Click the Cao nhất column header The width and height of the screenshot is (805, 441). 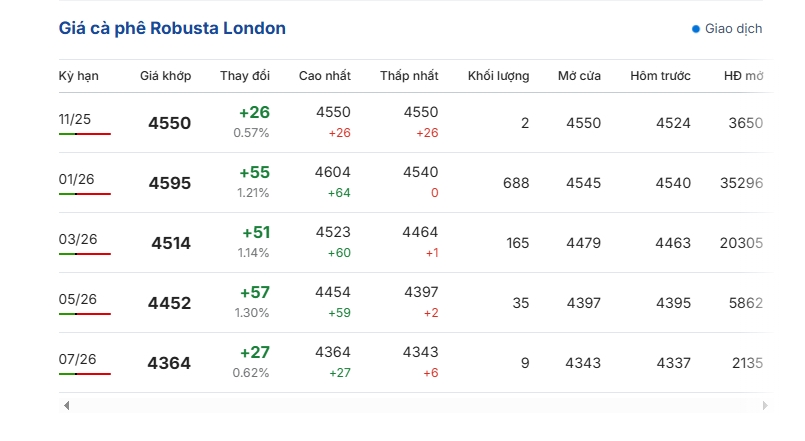(x=324, y=76)
